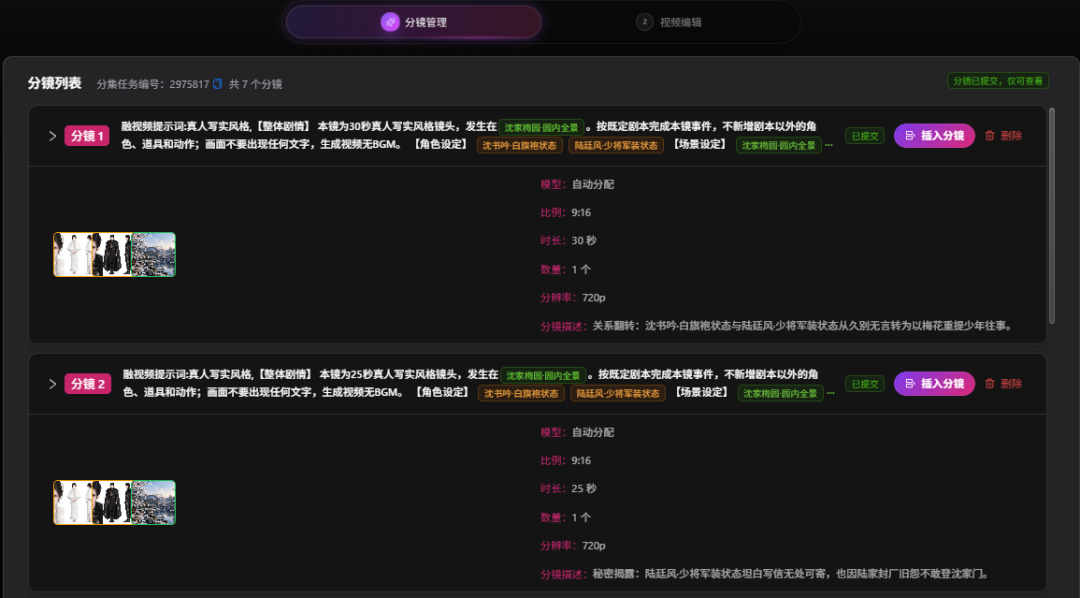
Task: Click 已提交 status tag on 分镜 1
Action: tap(865, 136)
